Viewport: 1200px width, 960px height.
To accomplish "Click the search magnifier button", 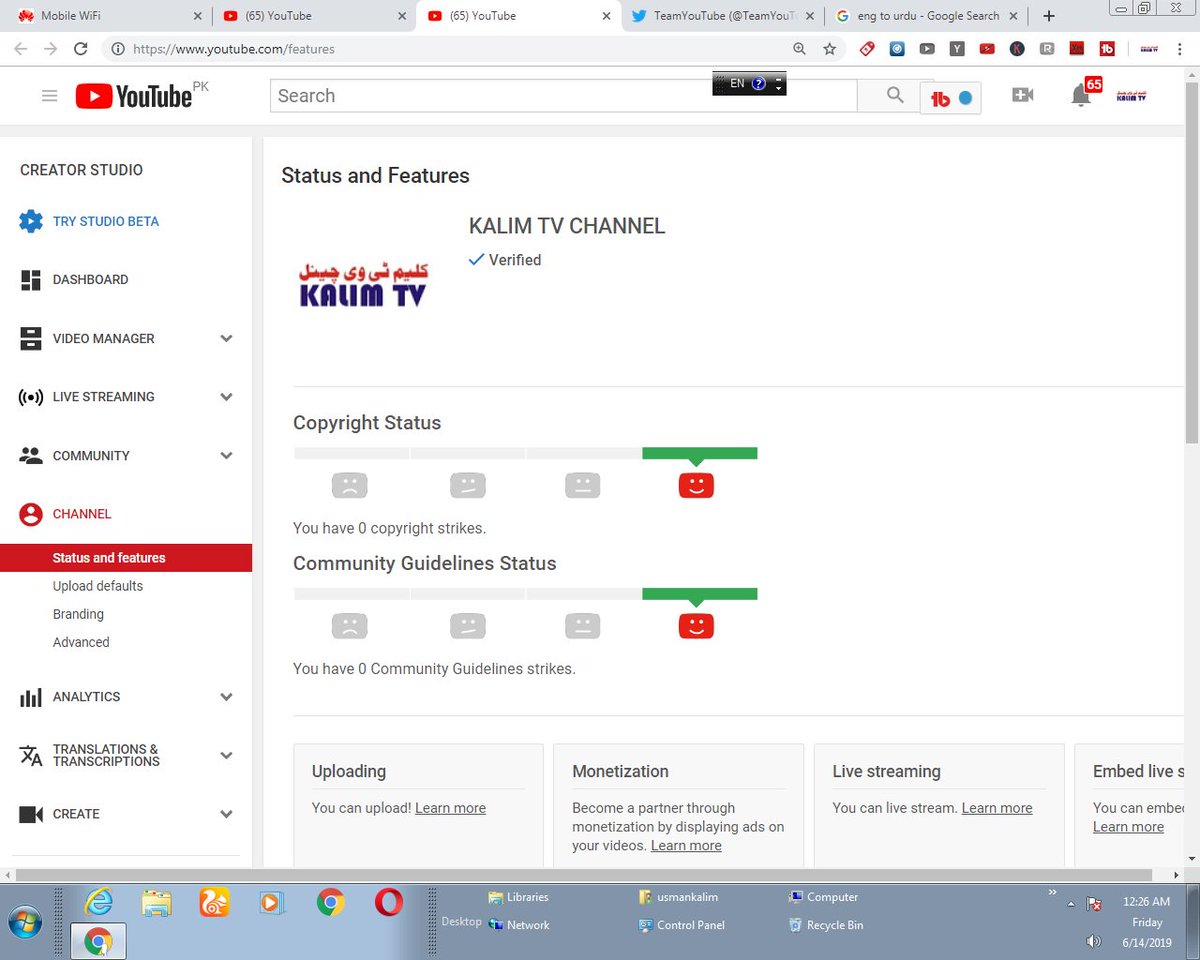I will click(895, 96).
